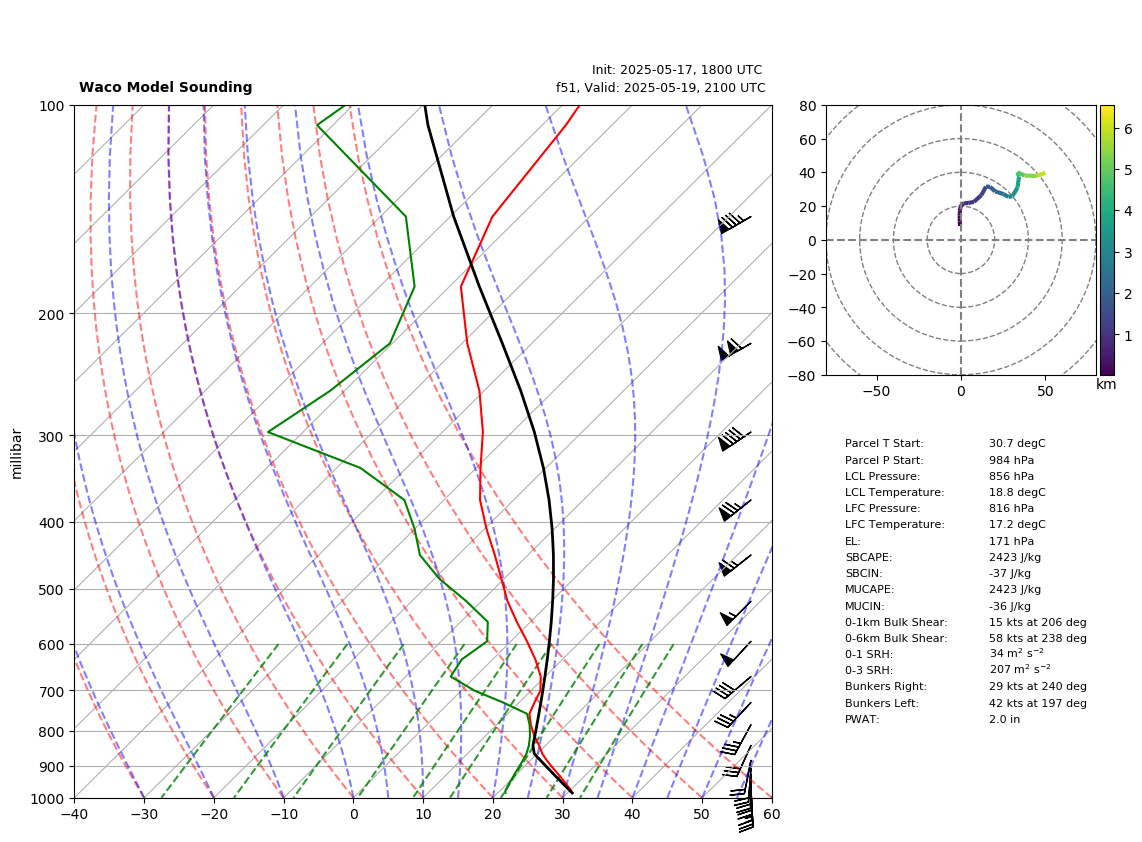1142x842 pixels.
Task: Click the 1000 tick on the pressure axis
Action: coord(47,799)
